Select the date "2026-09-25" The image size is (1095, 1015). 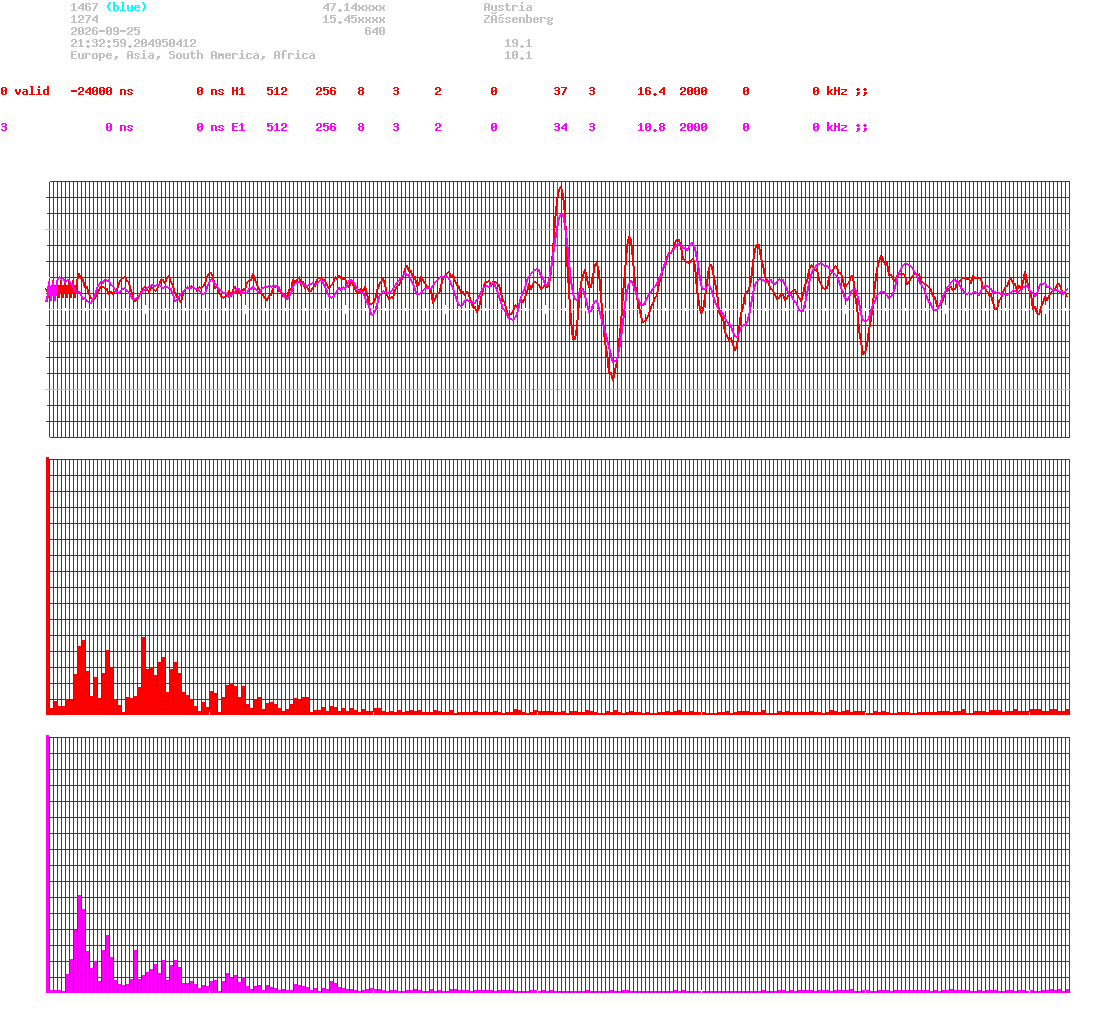105,31
